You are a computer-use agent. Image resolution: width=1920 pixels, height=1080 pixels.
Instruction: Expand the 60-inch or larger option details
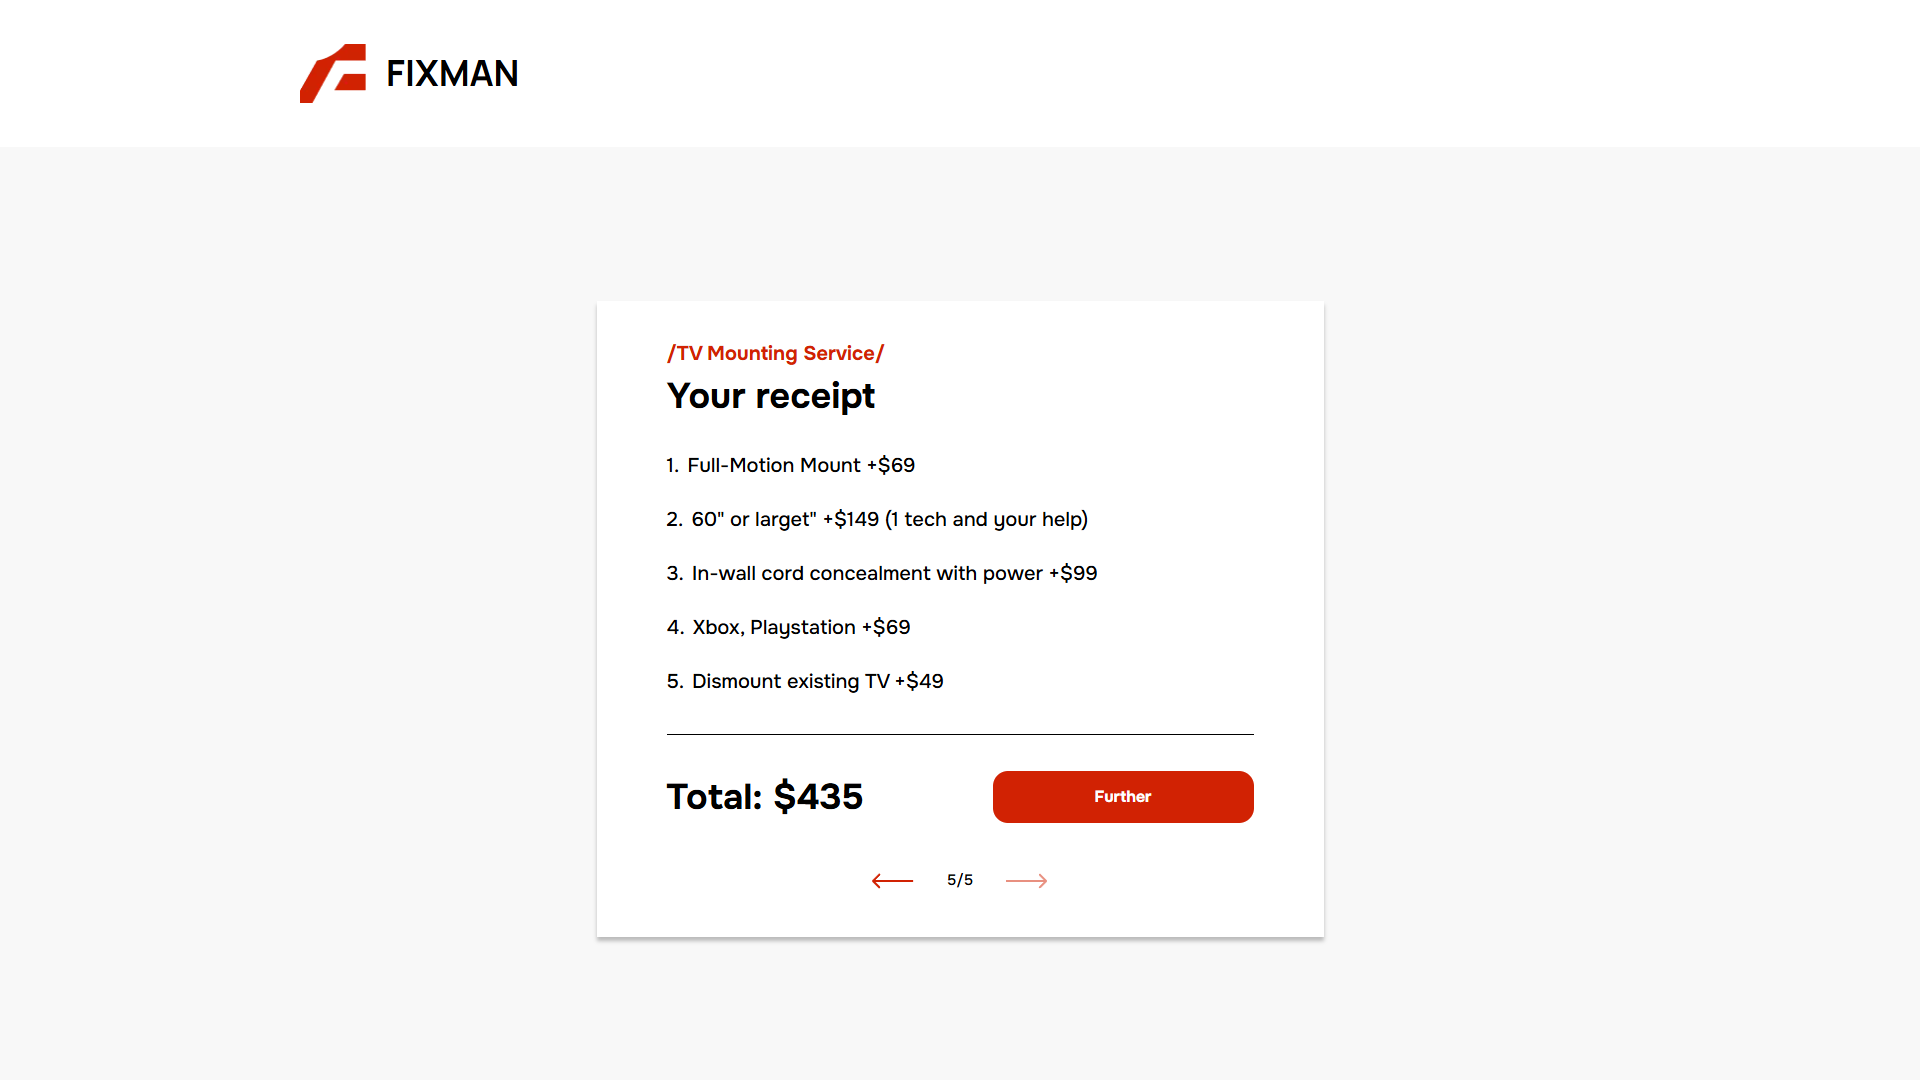[x=877, y=519]
